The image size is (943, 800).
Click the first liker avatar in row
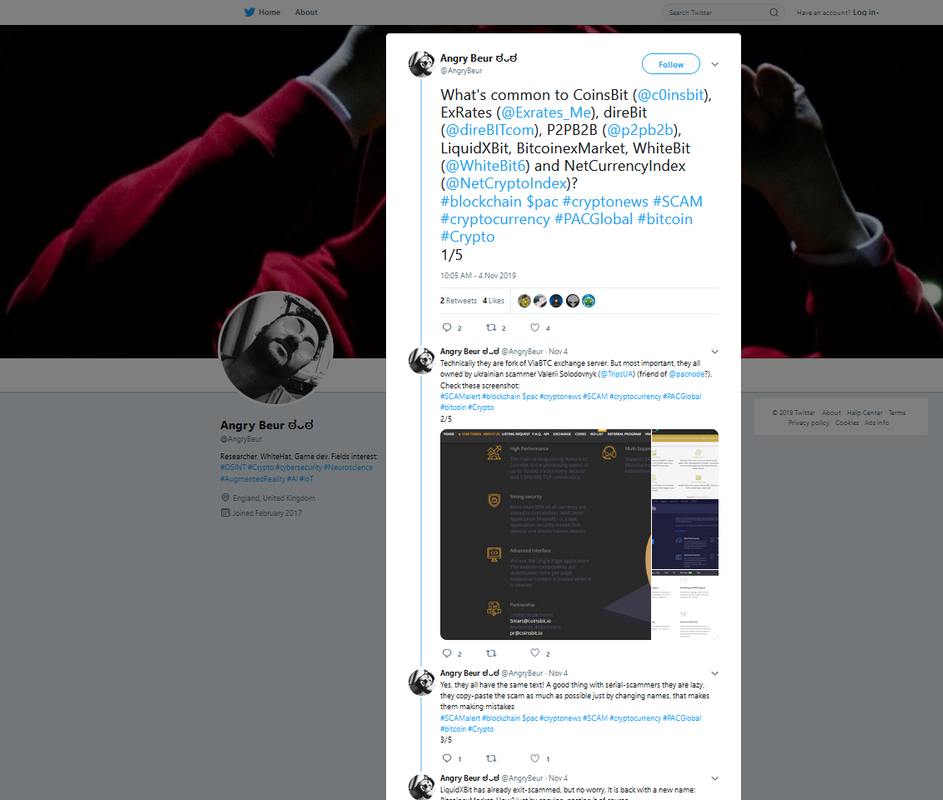[524, 301]
